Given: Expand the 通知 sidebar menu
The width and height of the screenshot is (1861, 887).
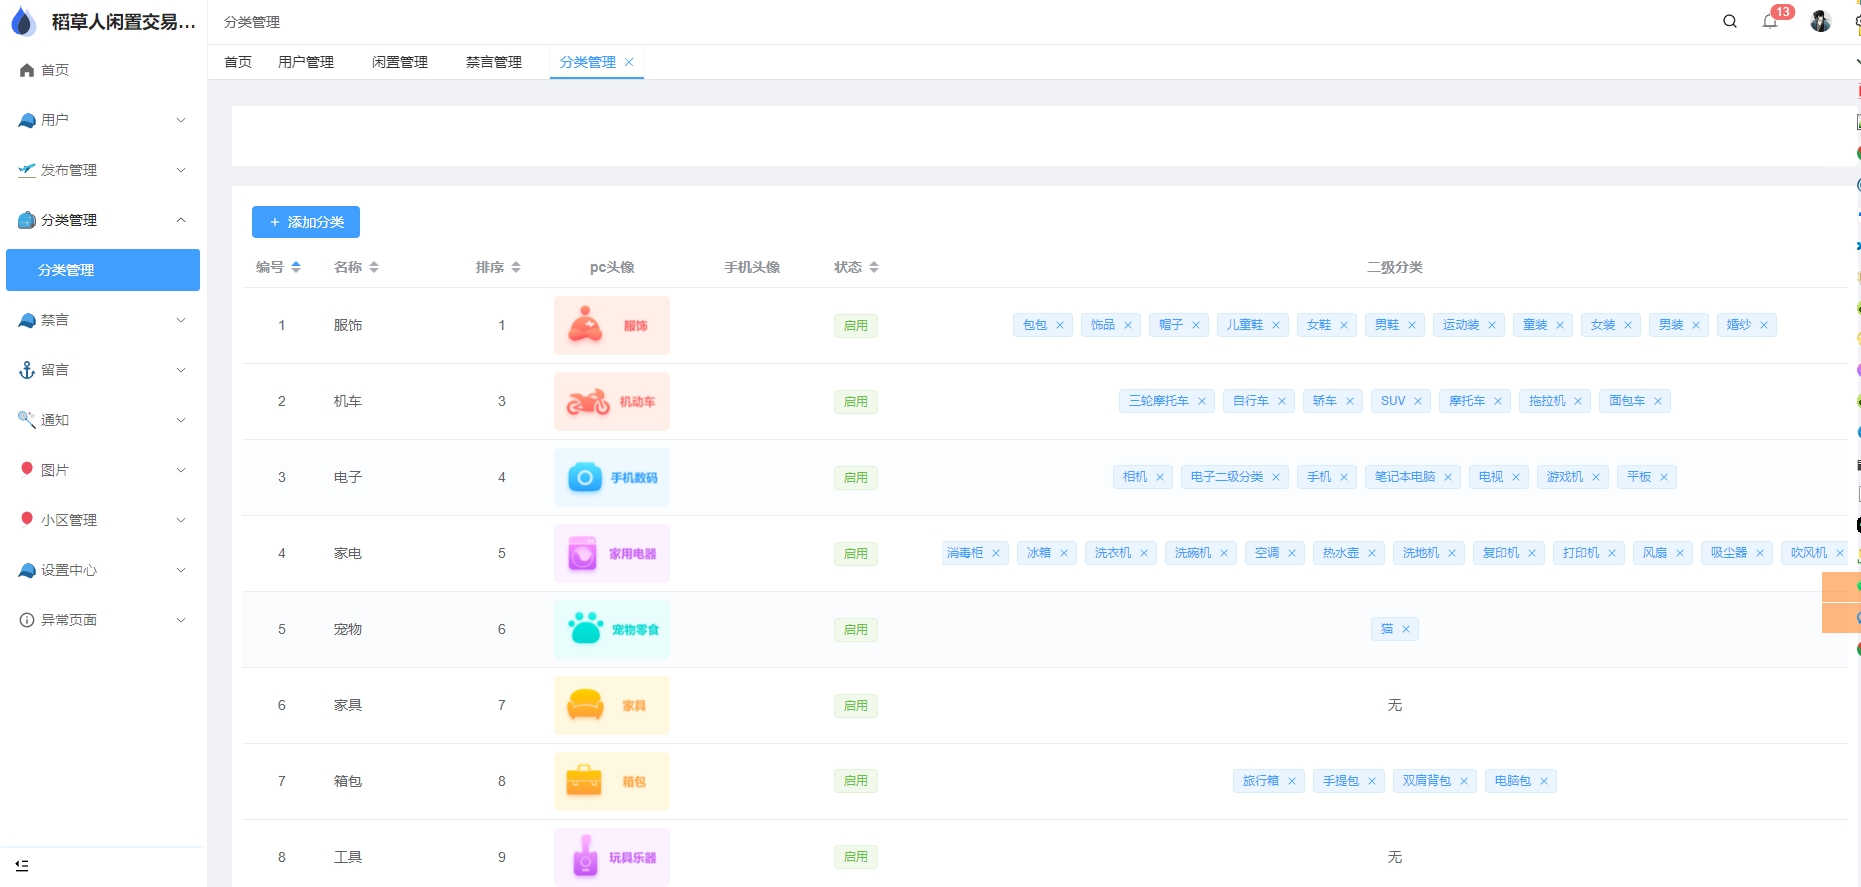Looking at the screenshot, I should (103, 420).
